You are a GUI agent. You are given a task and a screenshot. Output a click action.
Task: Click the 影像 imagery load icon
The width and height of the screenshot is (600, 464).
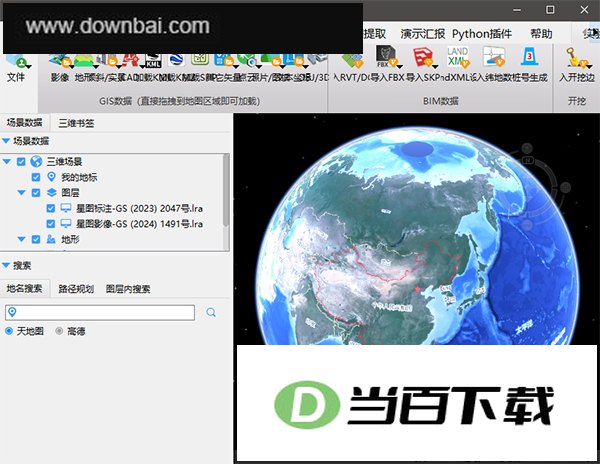60,61
